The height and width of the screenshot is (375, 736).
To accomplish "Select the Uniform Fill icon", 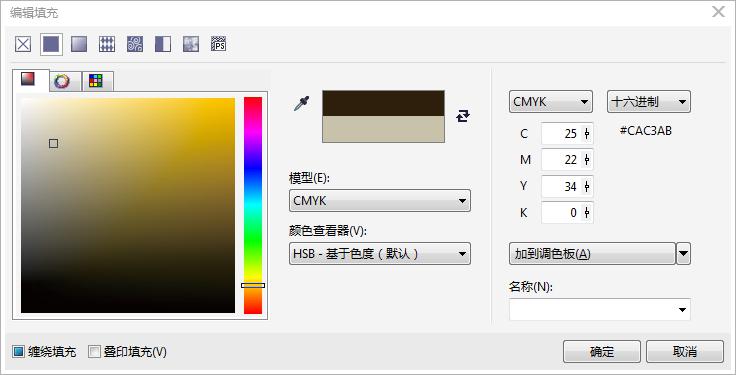I will tap(51, 45).
